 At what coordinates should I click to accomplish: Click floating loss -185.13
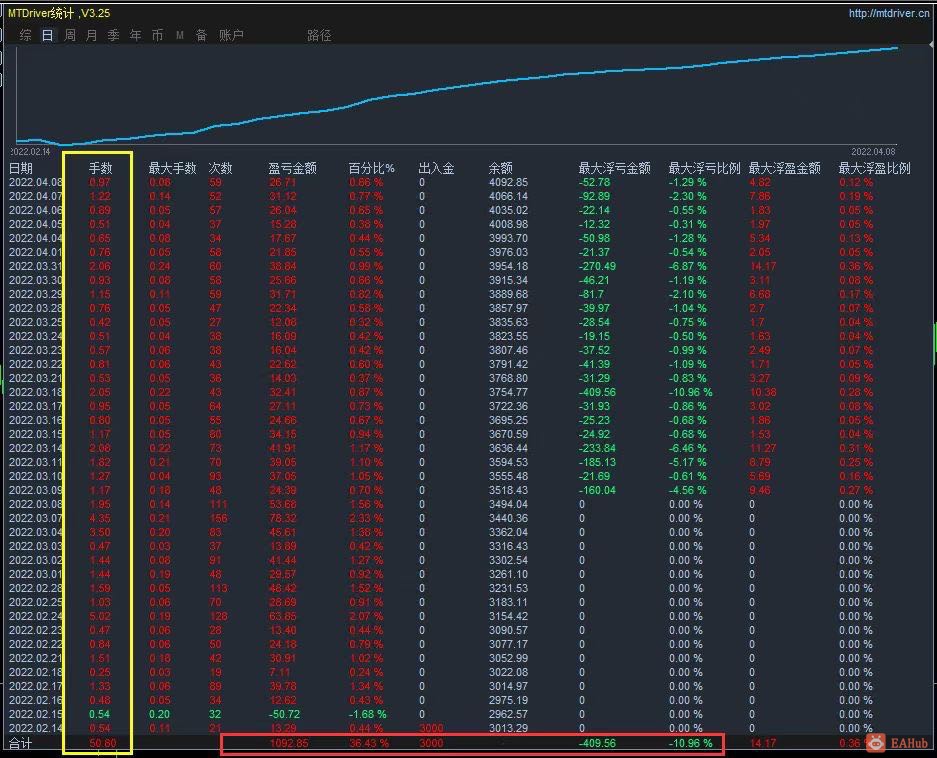coord(598,462)
